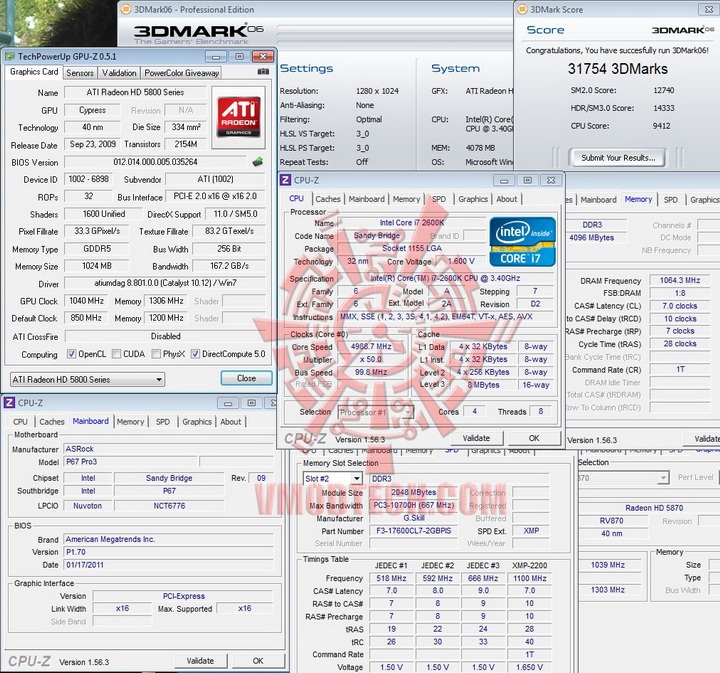Open the Mainboard tab in front CPU-Z window
Viewport: 720px width, 673px height.
tap(366, 199)
